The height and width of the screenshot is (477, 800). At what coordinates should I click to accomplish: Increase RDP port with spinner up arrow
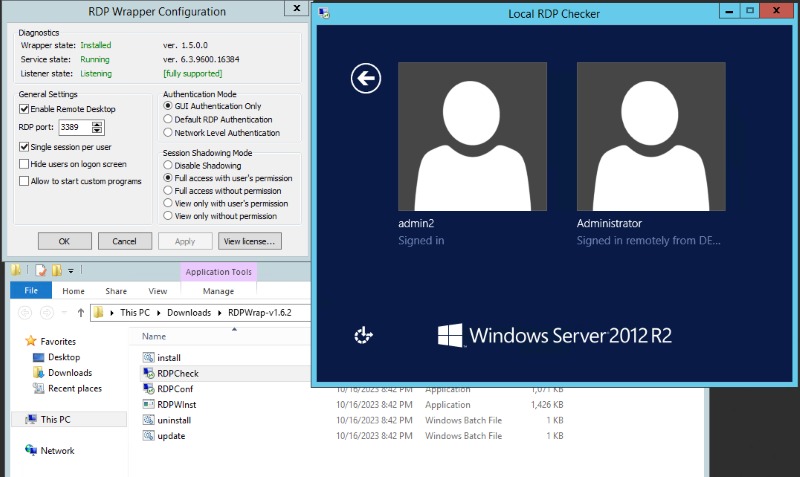(x=97, y=124)
